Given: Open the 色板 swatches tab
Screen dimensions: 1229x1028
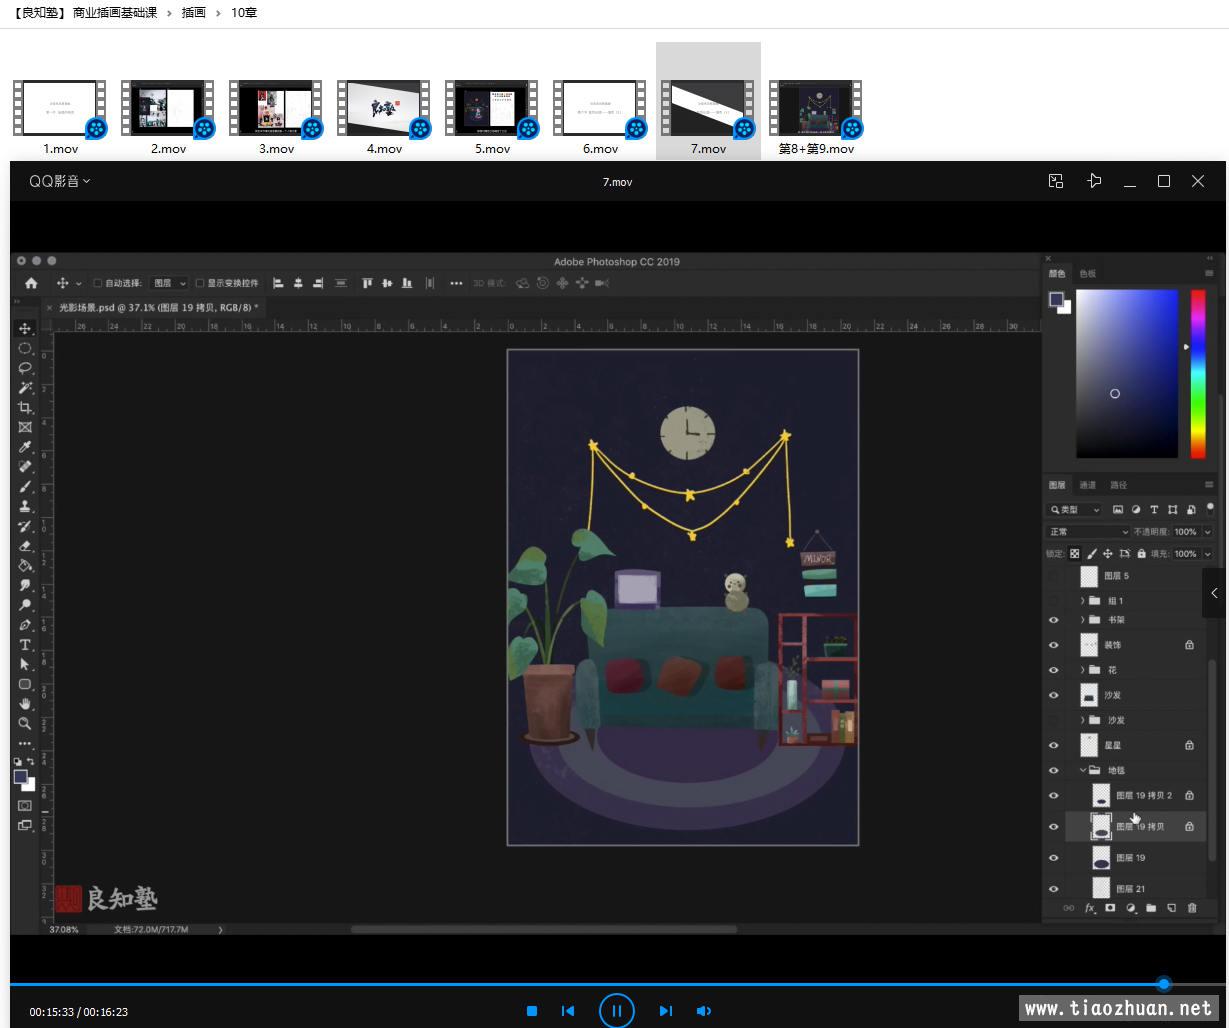Looking at the screenshot, I should click(1087, 273).
